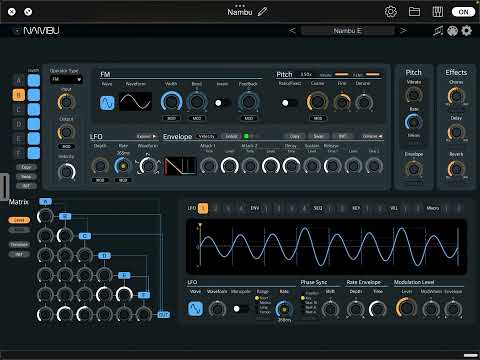Click the MOD button under LFO Depth
This screenshot has width=480, height=360.
(100, 180)
